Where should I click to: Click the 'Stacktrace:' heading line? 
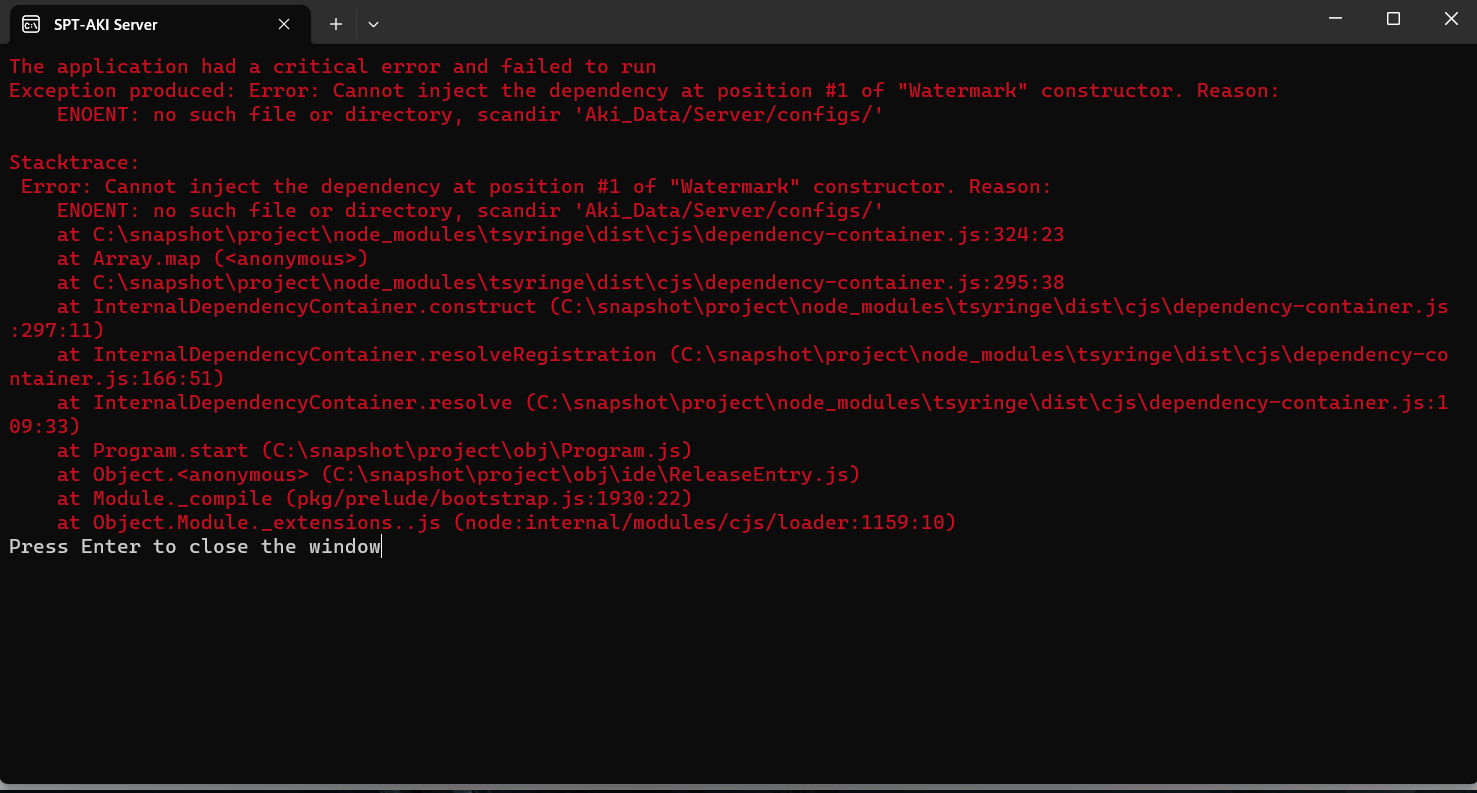tap(74, 162)
